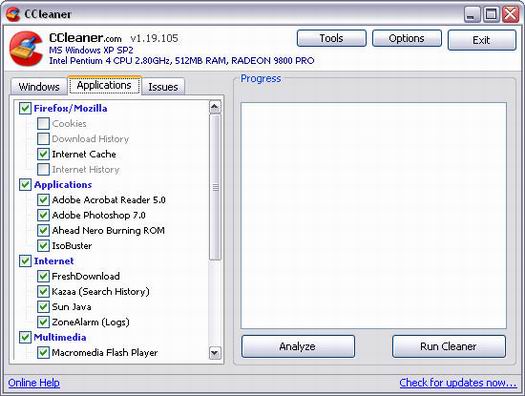Minimize the CCleaner window
Screen dimensions: 525x396
tap(472, 14)
